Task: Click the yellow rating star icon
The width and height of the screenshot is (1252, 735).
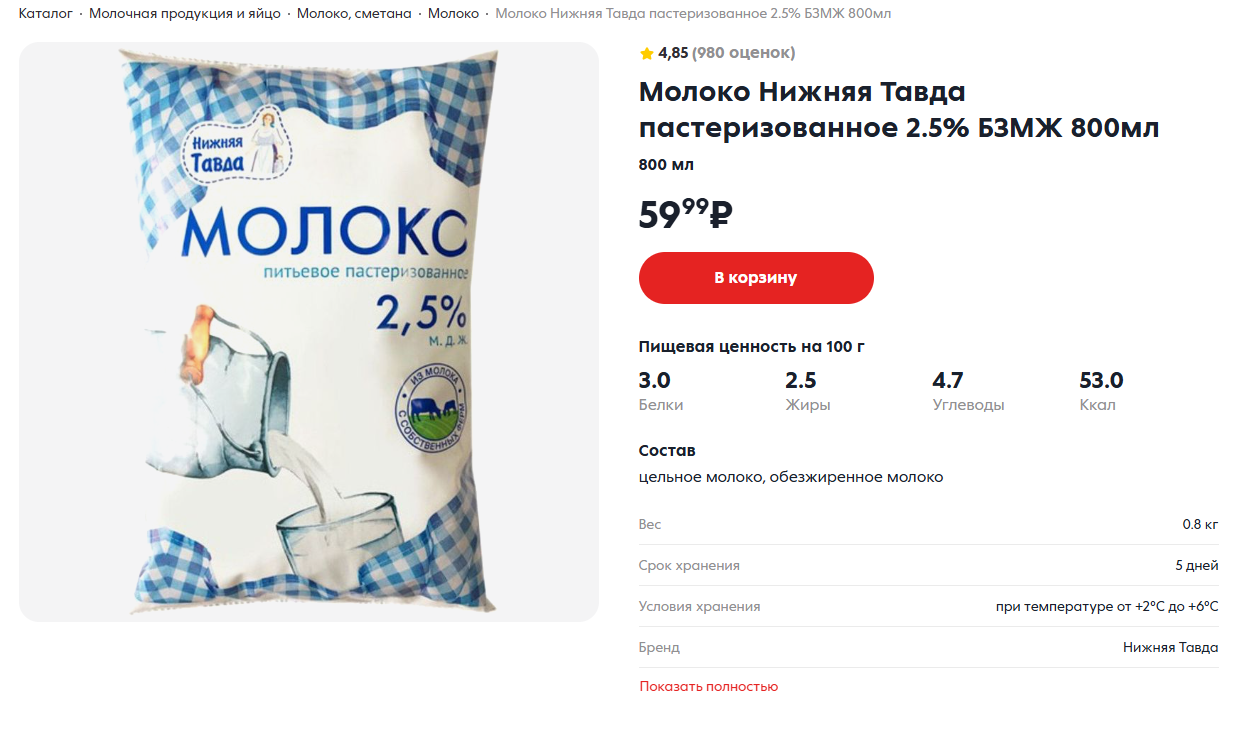Action: click(x=646, y=53)
